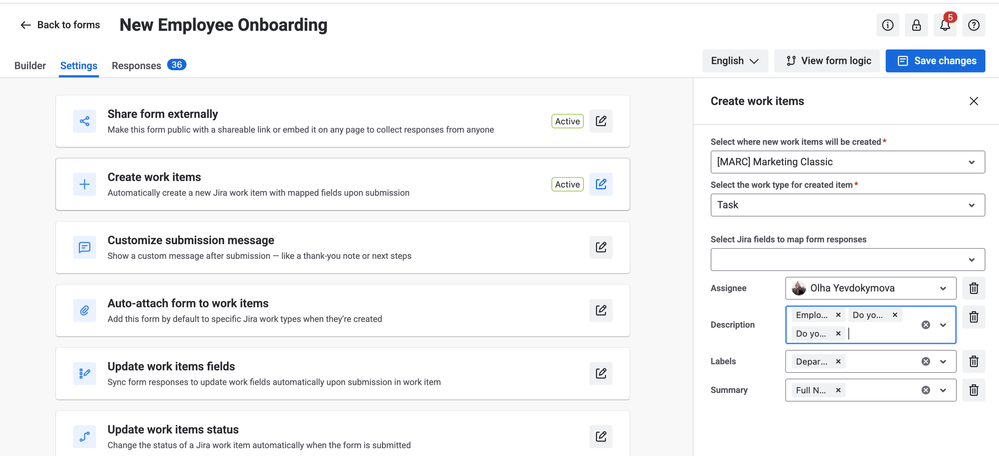The width and height of the screenshot is (999, 456).
Task: Click the info icon in header
Action: click(x=888, y=25)
